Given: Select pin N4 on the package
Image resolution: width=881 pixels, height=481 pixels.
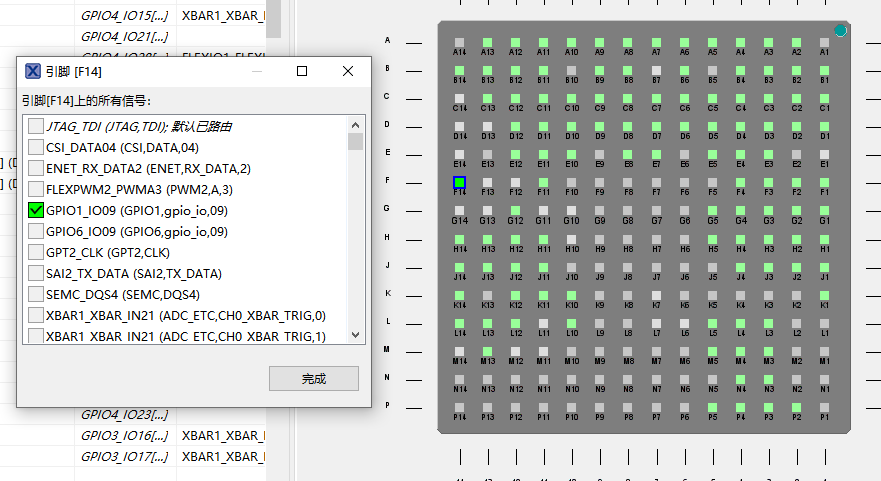Looking at the screenshot, I should tap(741, 380).
